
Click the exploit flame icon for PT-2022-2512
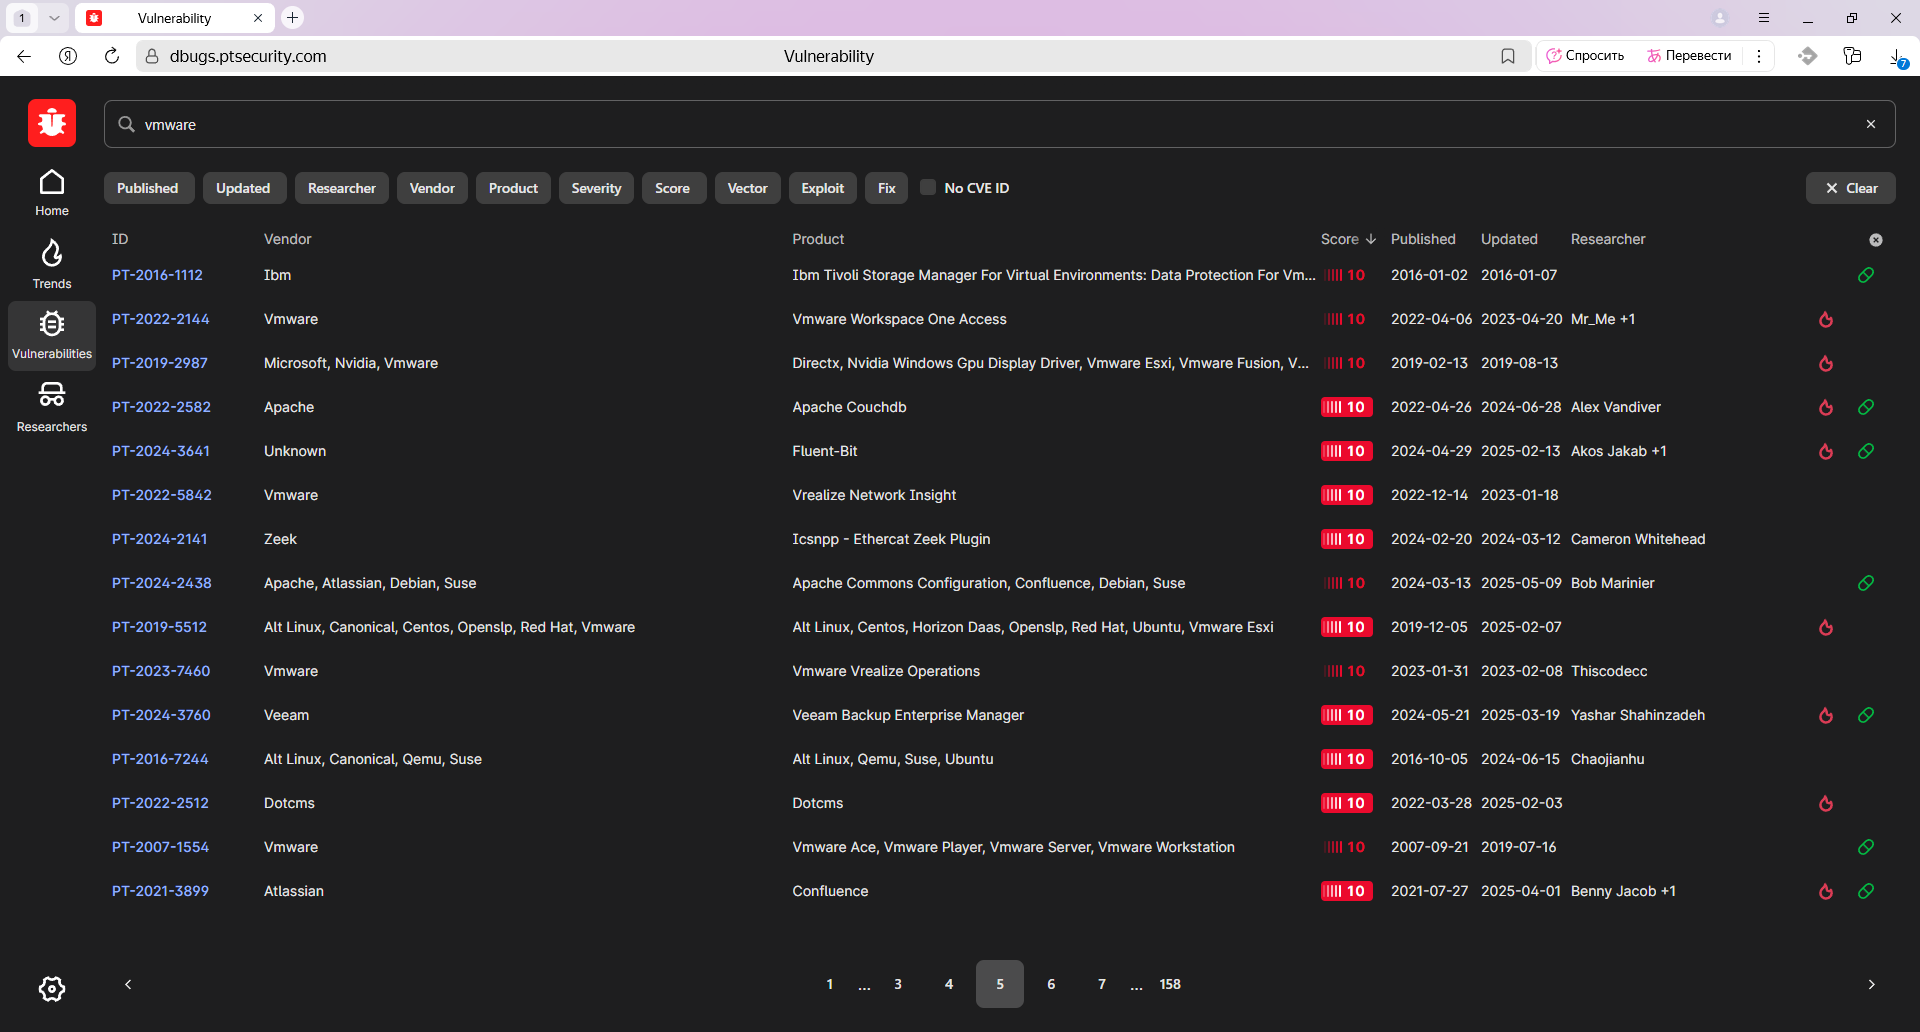tap(1826, 803)
